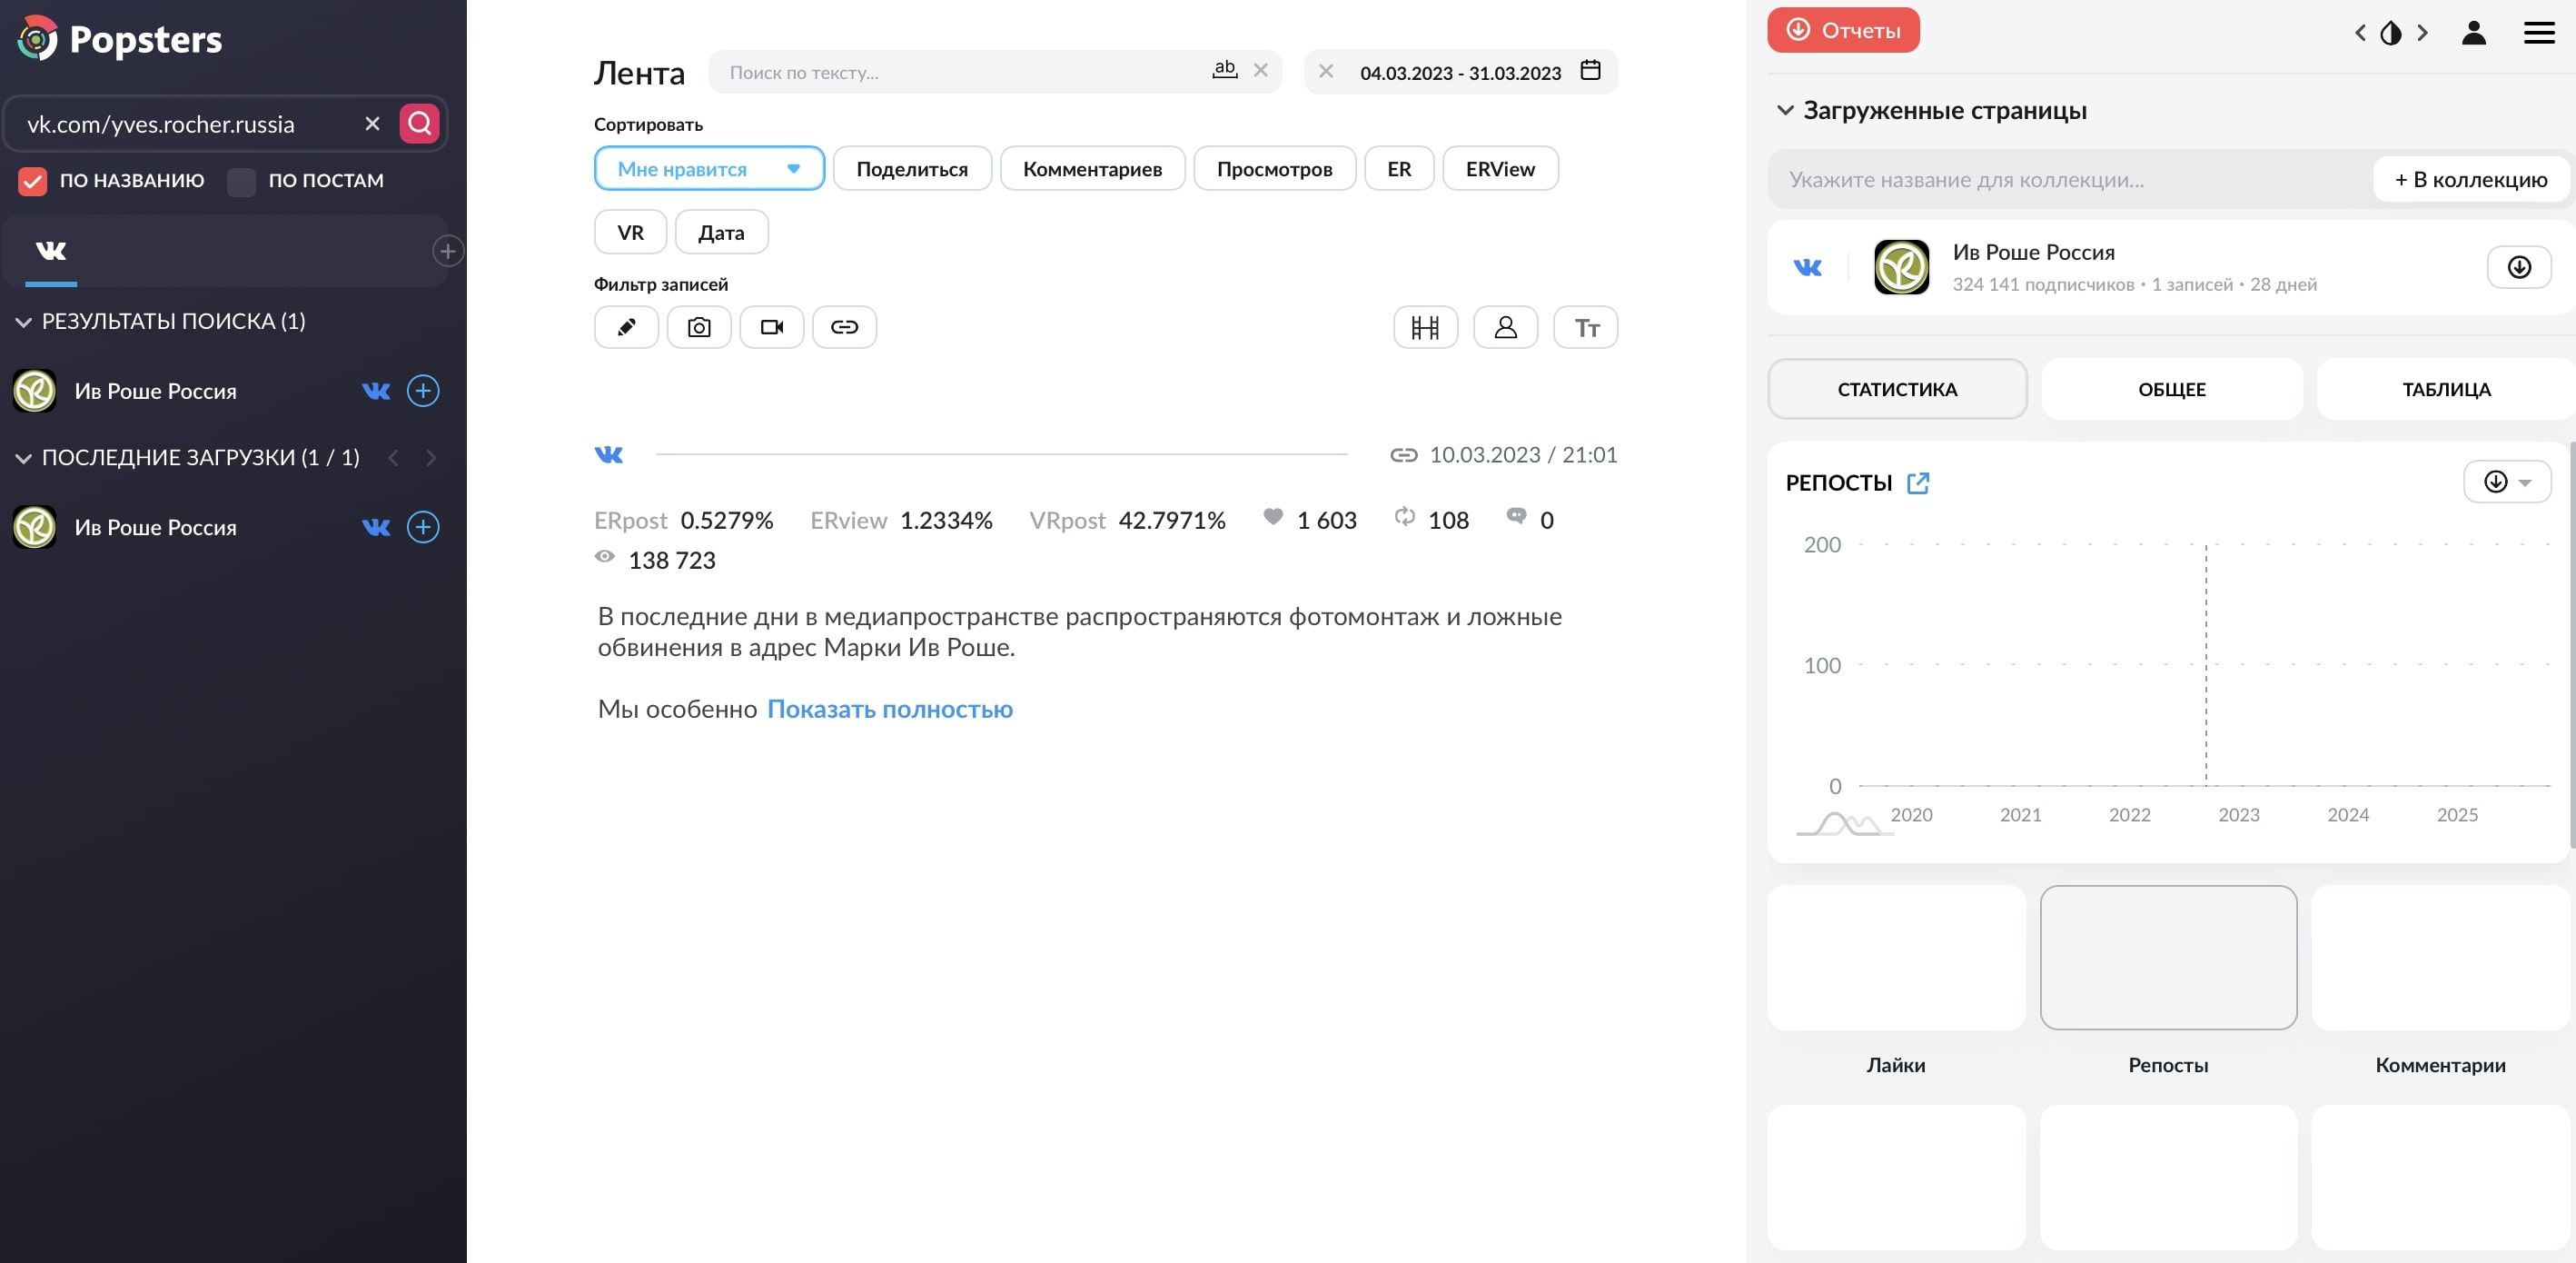Viewport: 2576px width, 1263px height.
Task: Toggle the author profile filter icon
Action: [x=1505, y=327]
